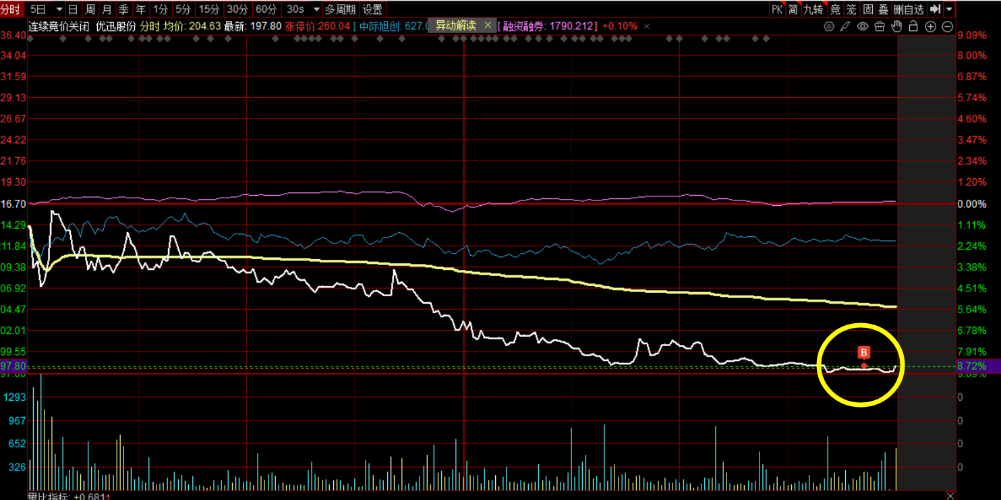The height and width of the screenshot is (500, 1001).
Task: Open the top-right toolbar dropdown arrow
Action: (949, 9)
